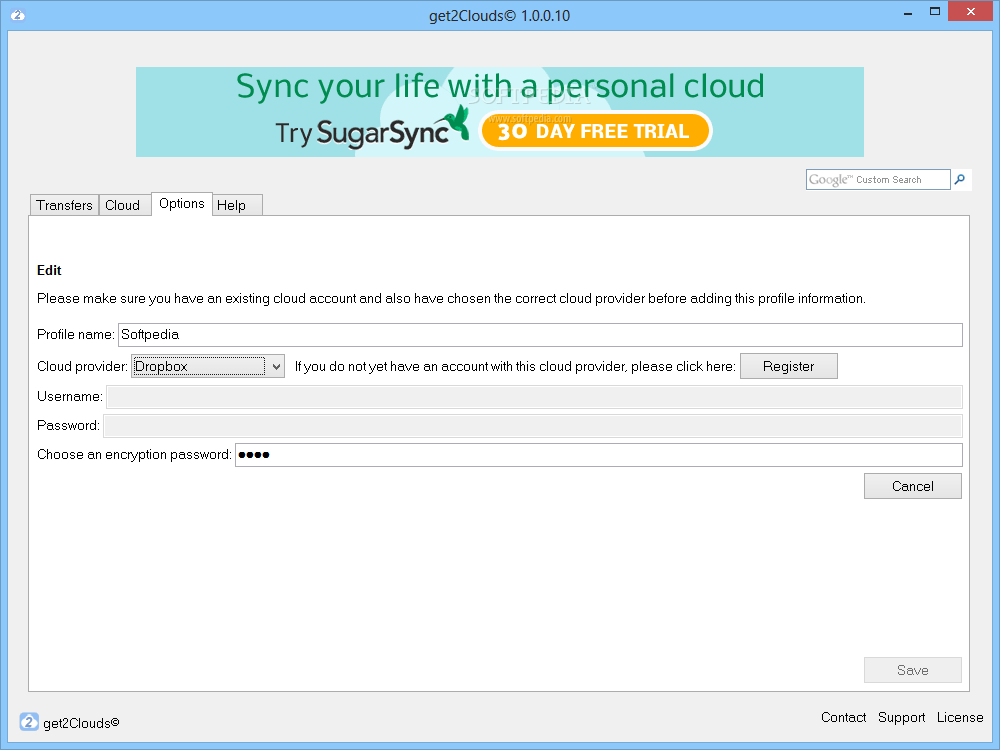Switch to the Transfers tab
Screen dimensions: 1000x750
point(64,205)
